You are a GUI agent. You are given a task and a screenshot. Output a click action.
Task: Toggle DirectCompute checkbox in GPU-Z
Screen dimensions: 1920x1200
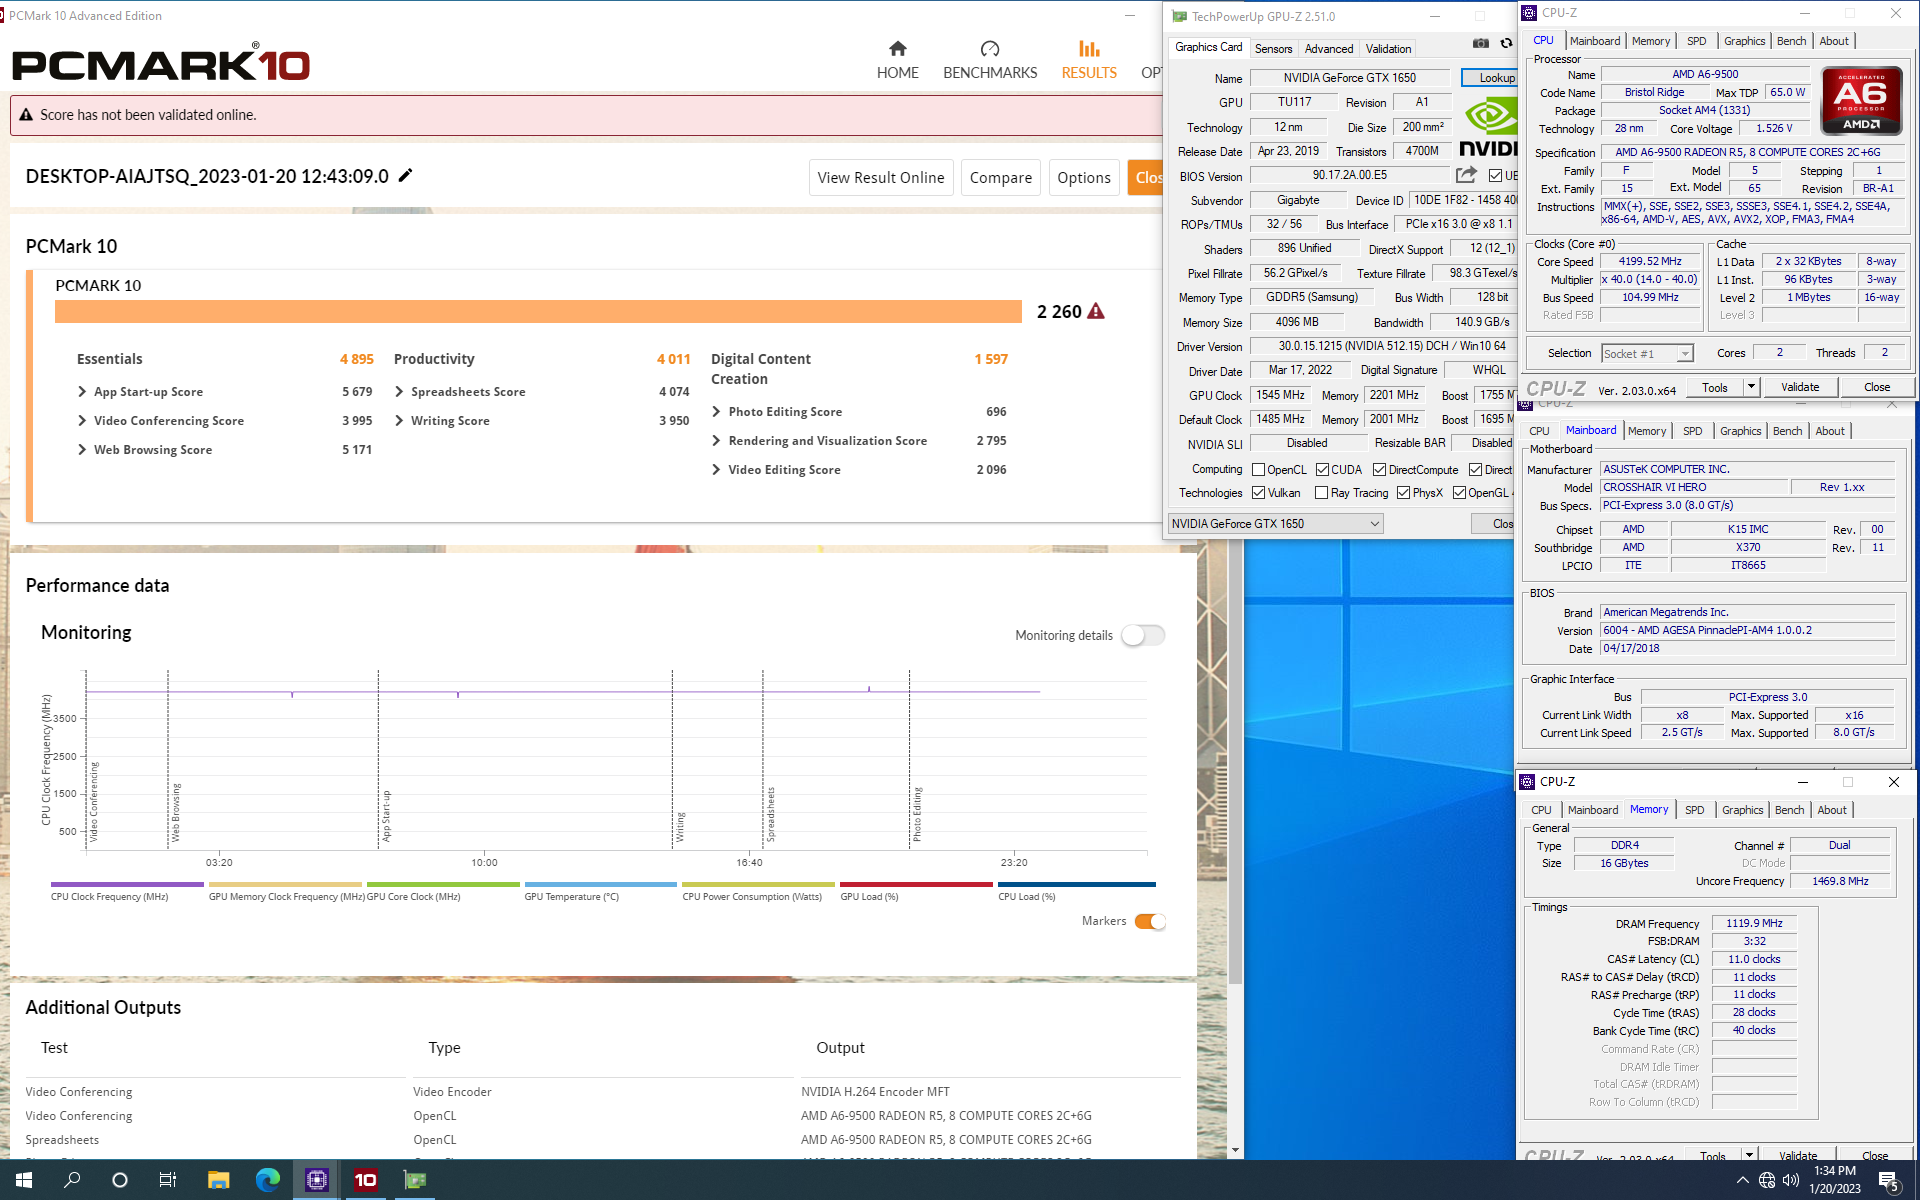(x=1379, y=469)
